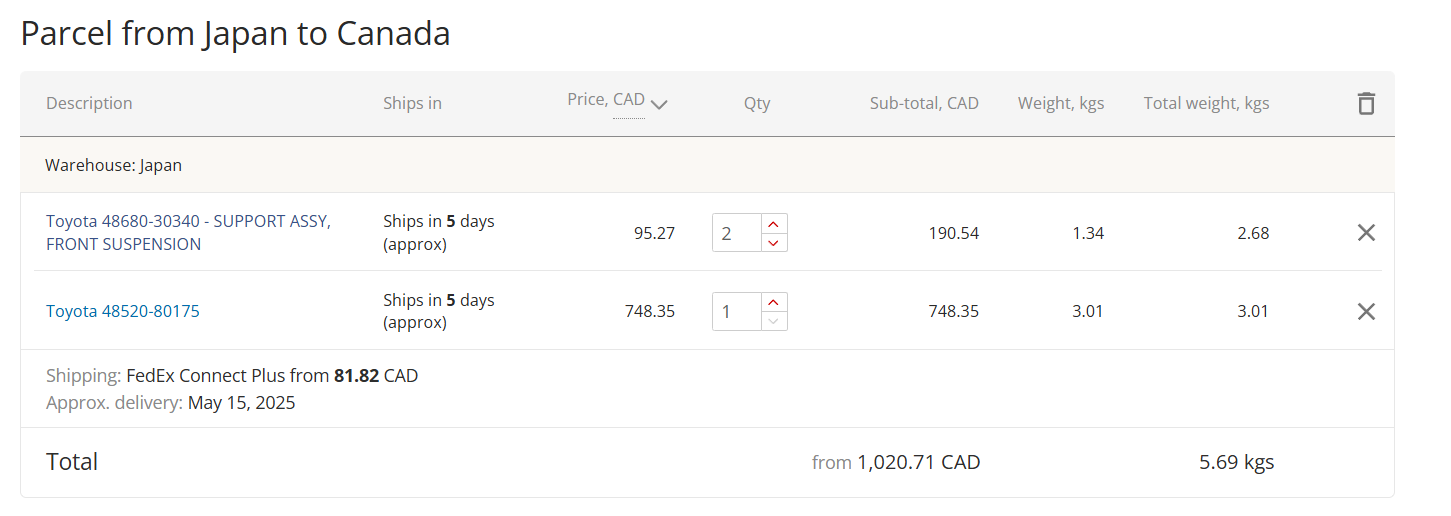Click the Description column header
The image size is (1451, 516).
point(89,103)
